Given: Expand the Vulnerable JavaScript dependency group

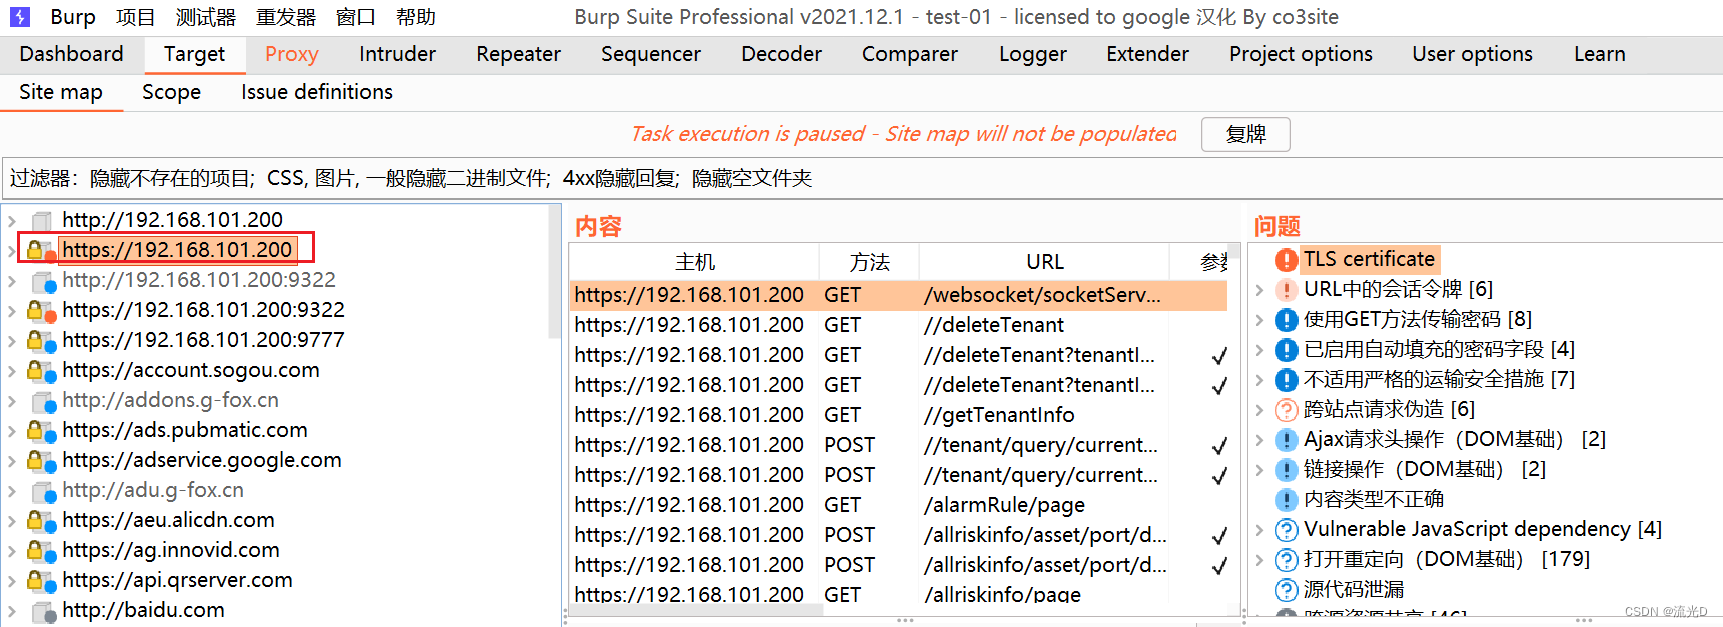Looking at the screenshot, I should coord(1260,530).
